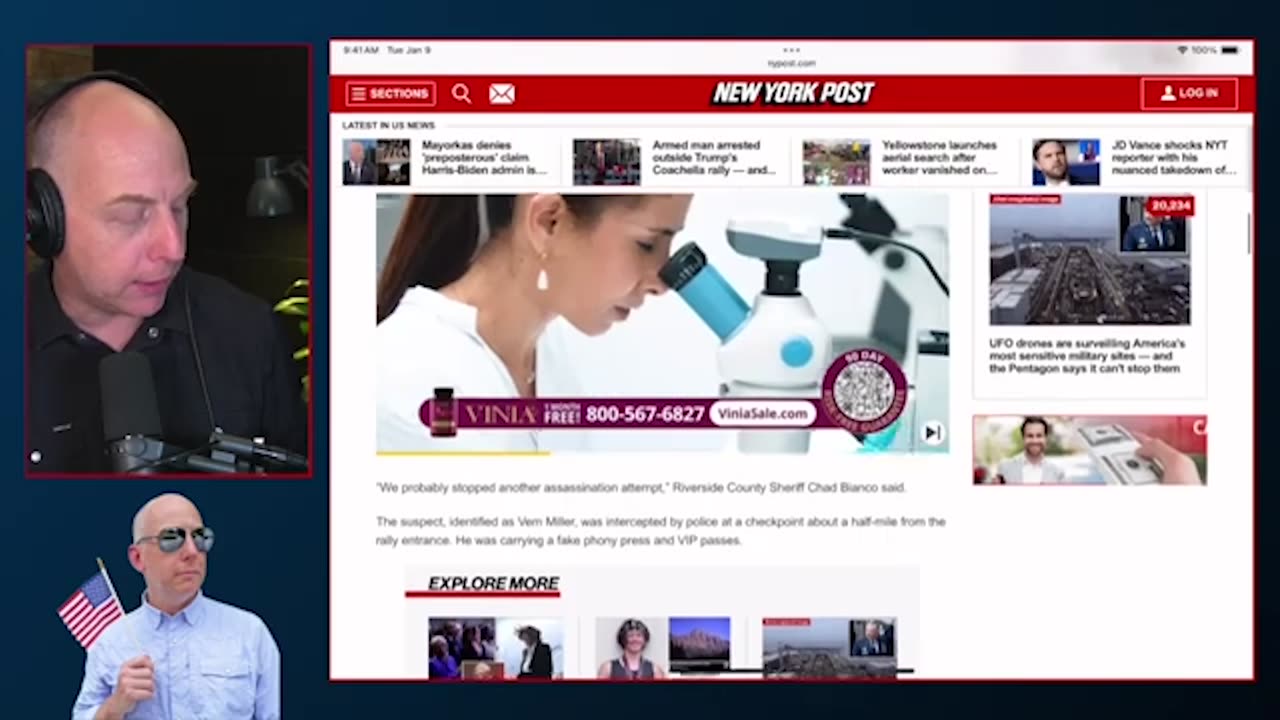Click the Log In button
The image size is (1280, 720).
1189,94
